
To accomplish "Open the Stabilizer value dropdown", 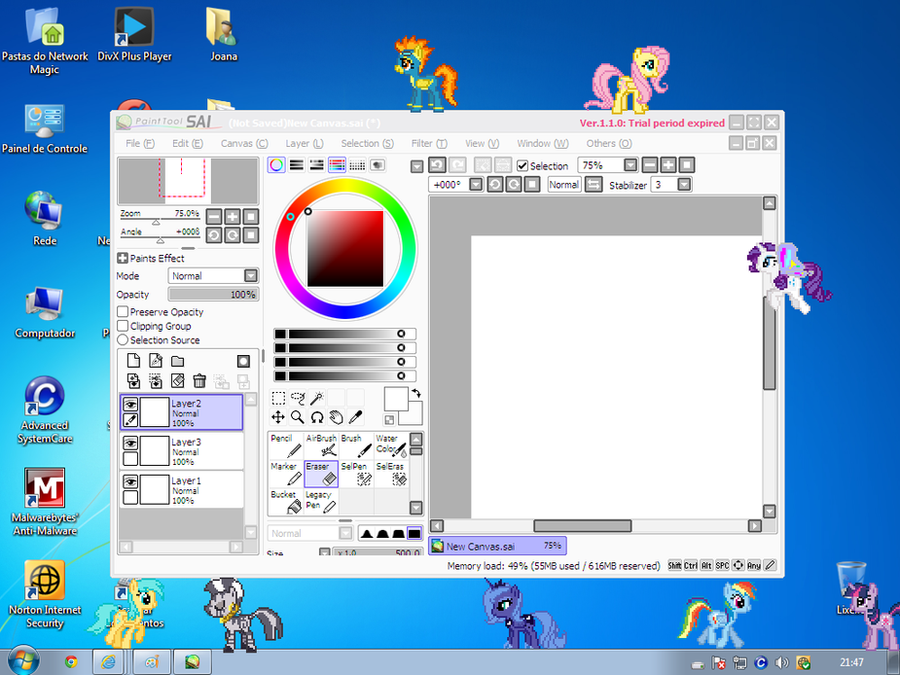I will [684, 185].
